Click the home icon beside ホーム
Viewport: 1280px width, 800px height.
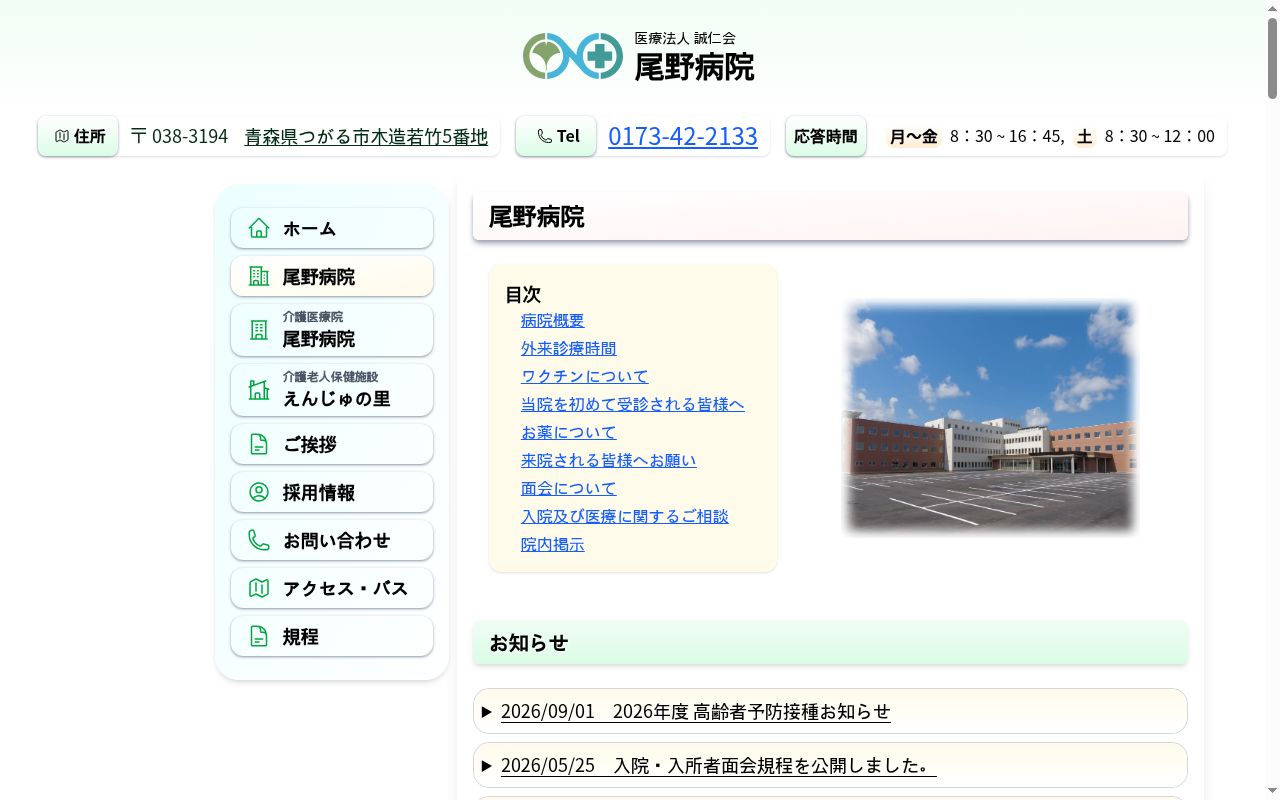pyautogui.click(x=259, y=228)
